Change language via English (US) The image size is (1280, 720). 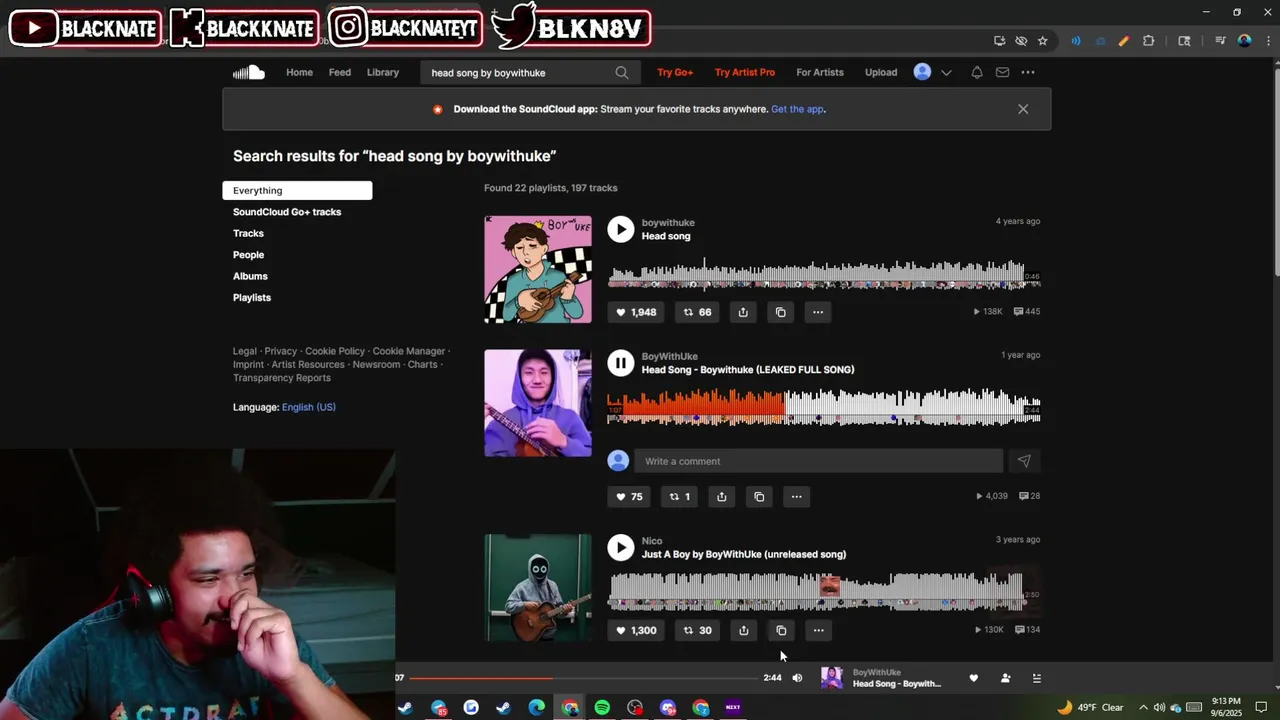(x=309, y=407)
